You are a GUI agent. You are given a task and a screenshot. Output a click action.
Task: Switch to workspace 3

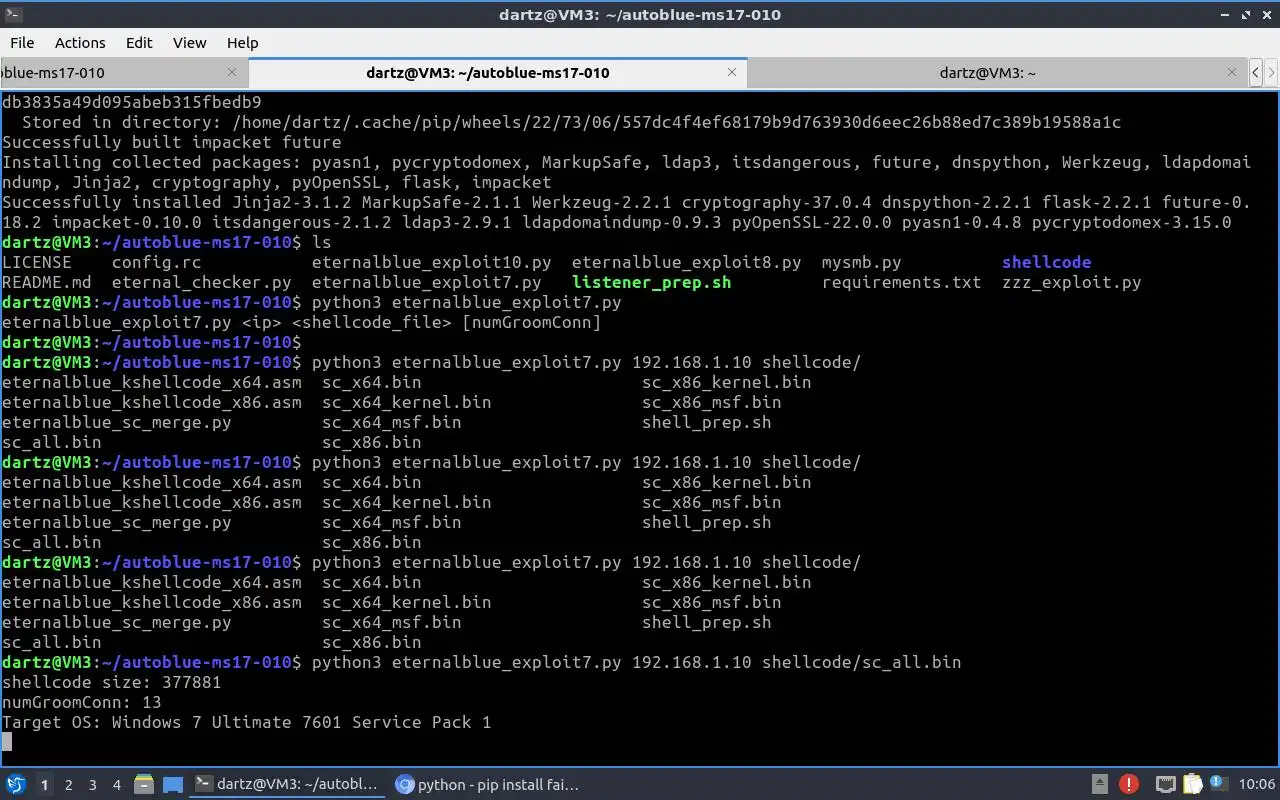pyautogui.click(x=93, y=785)
